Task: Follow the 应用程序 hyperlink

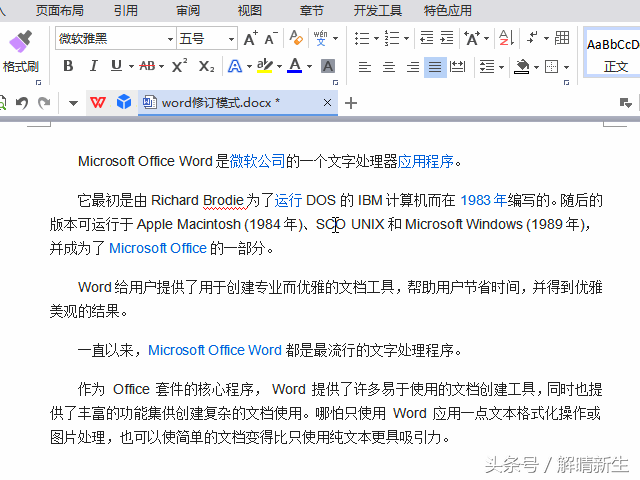Action: [x=426, y=161]
